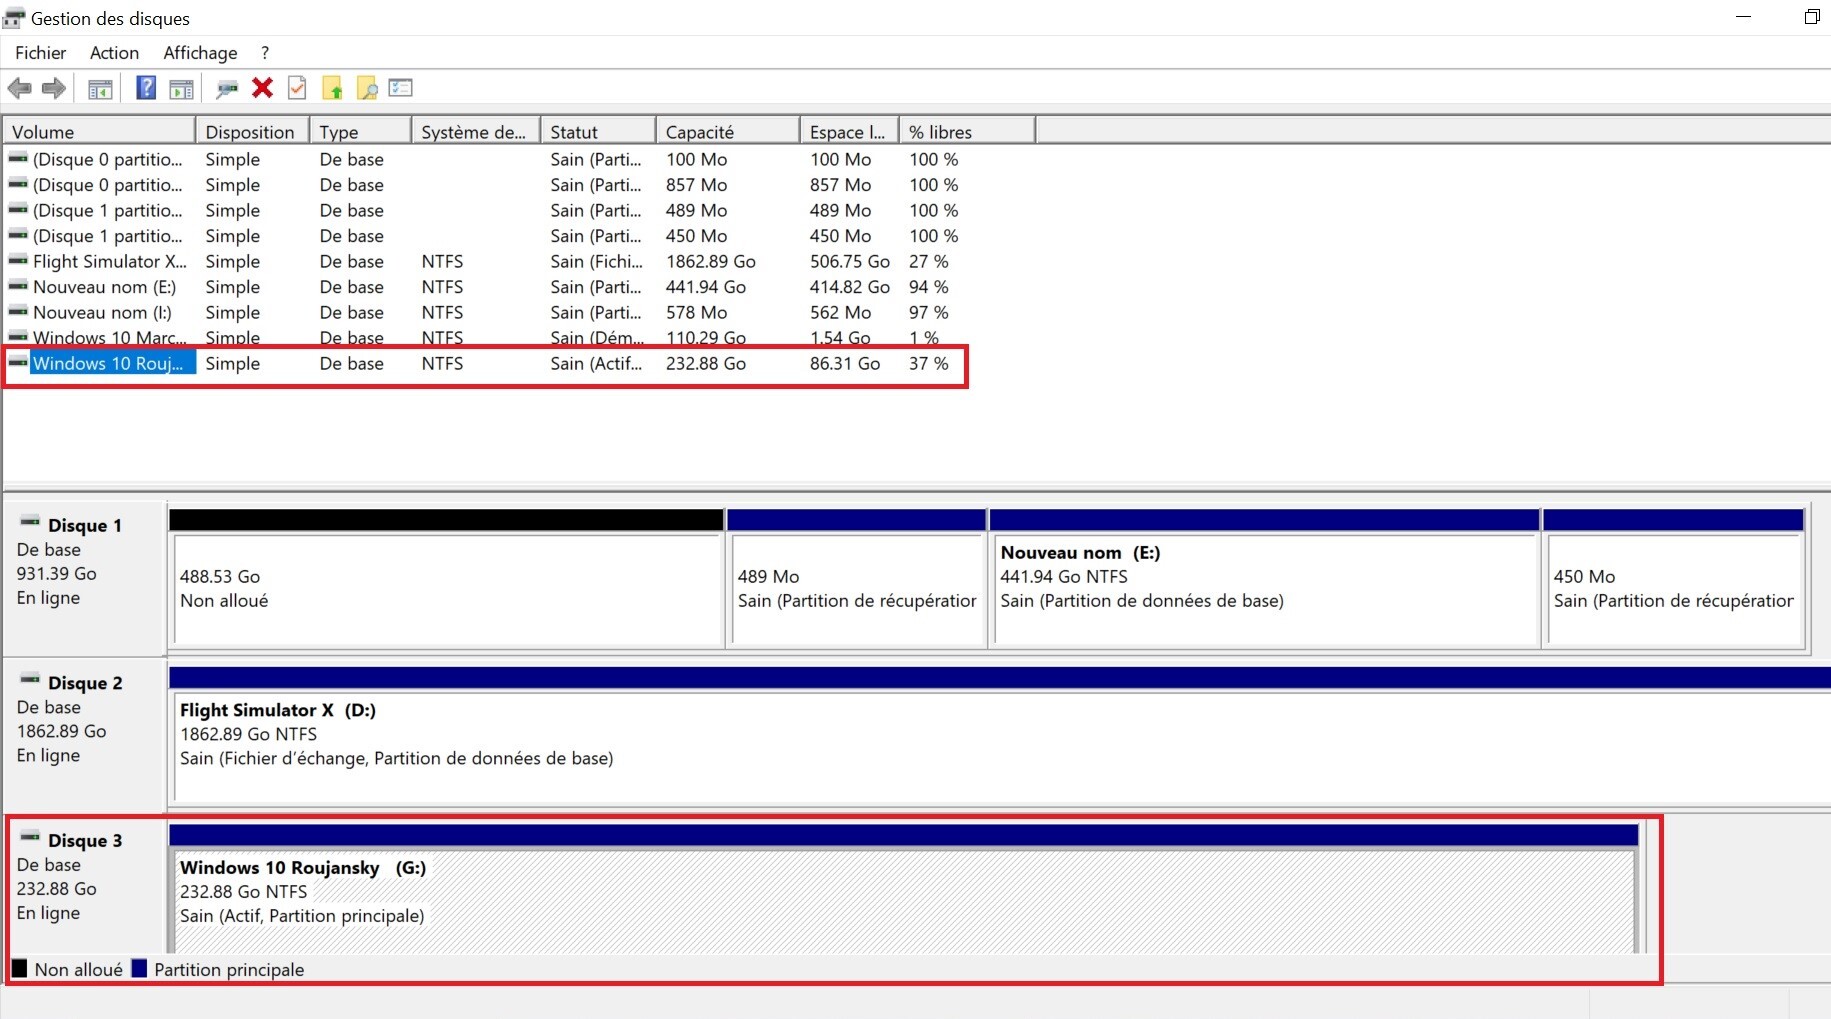Click the folder icon with green up arrow

click(x=332, y=88)
